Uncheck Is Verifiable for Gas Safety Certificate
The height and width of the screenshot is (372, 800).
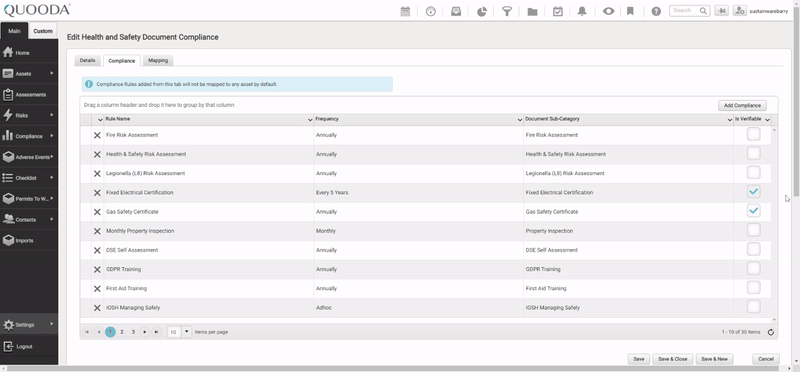(x=753, y=210)
